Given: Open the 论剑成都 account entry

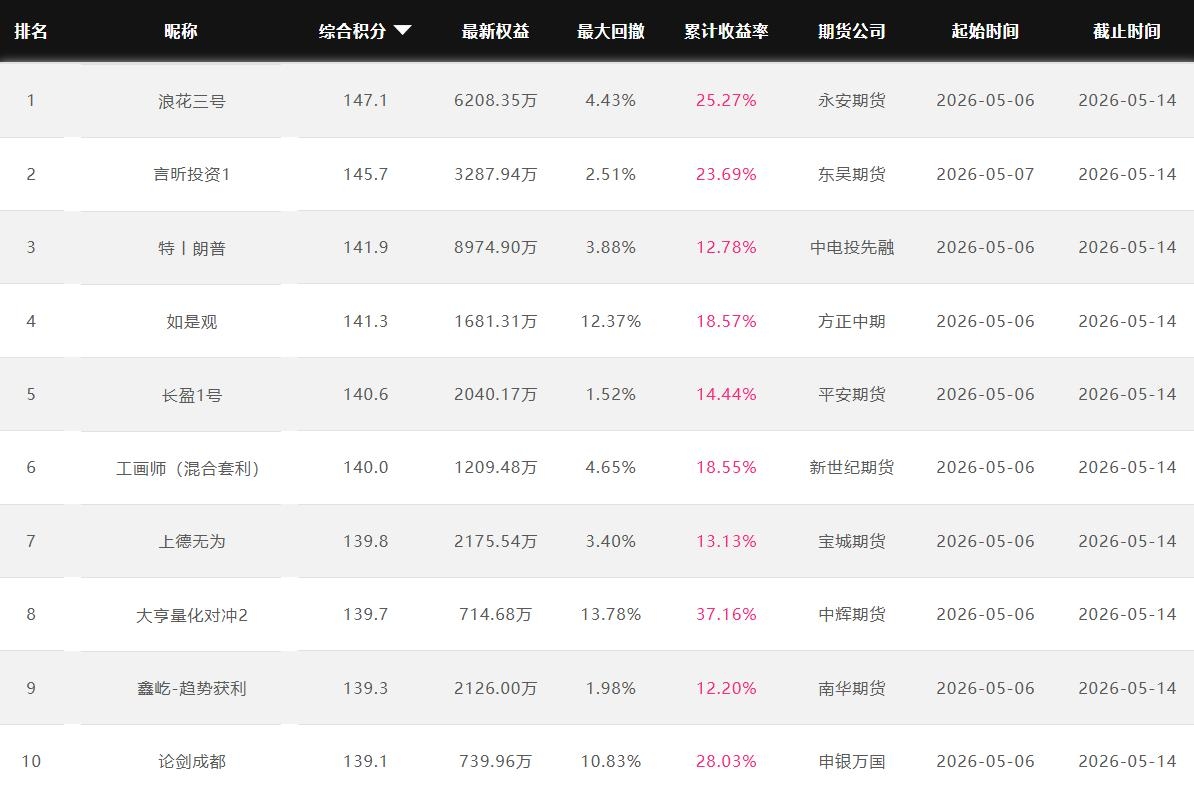Looking at the screenshot, I should (192, 762).
